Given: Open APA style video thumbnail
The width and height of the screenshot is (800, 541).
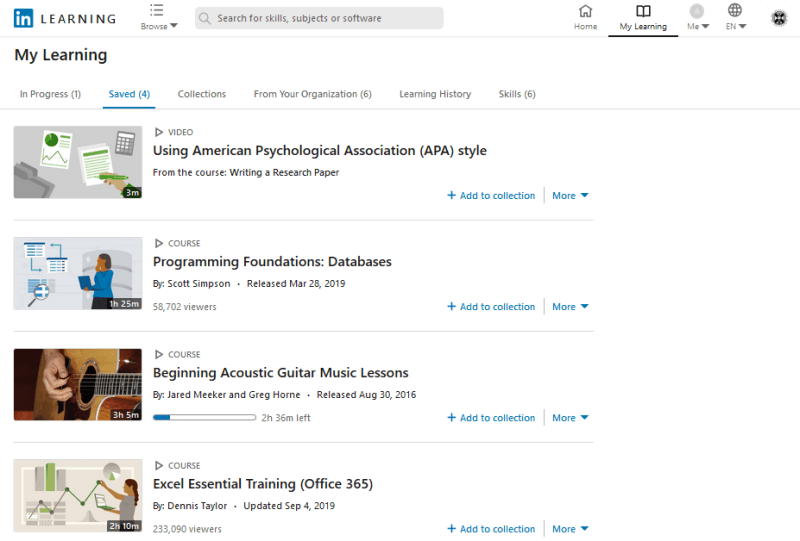Looking at the screenshot, I should (78, 162).
